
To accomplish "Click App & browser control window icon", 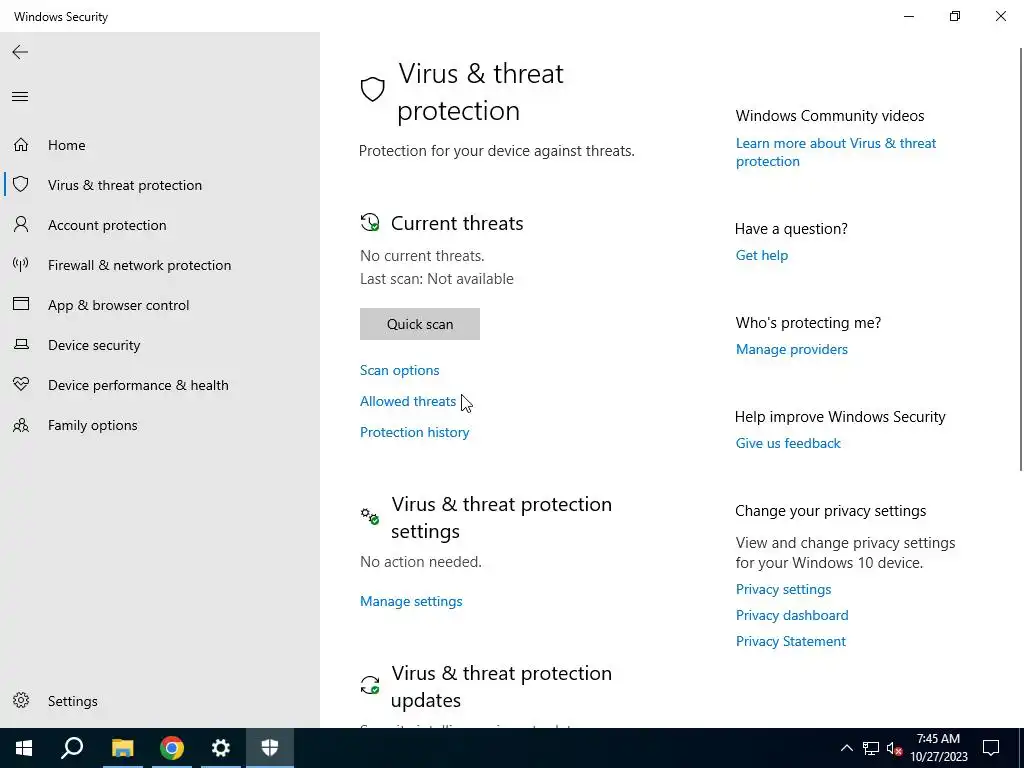I will (x=21, y=304).
